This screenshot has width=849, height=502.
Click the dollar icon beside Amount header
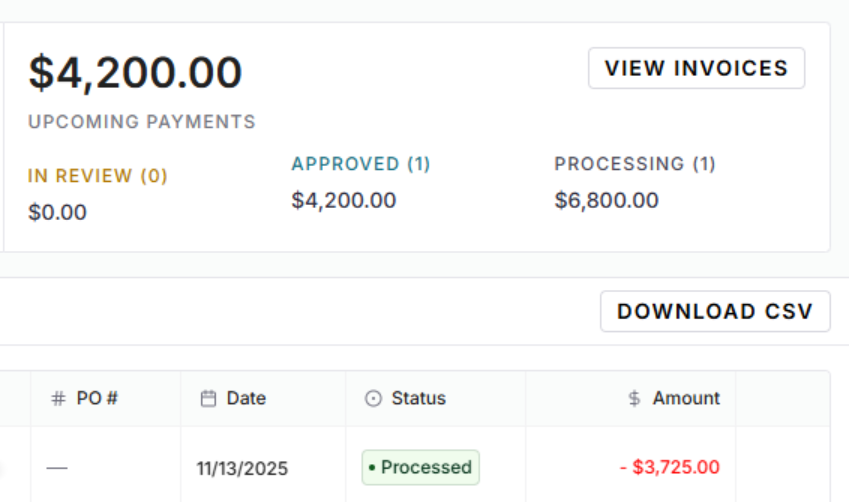(x=634, y=398)
